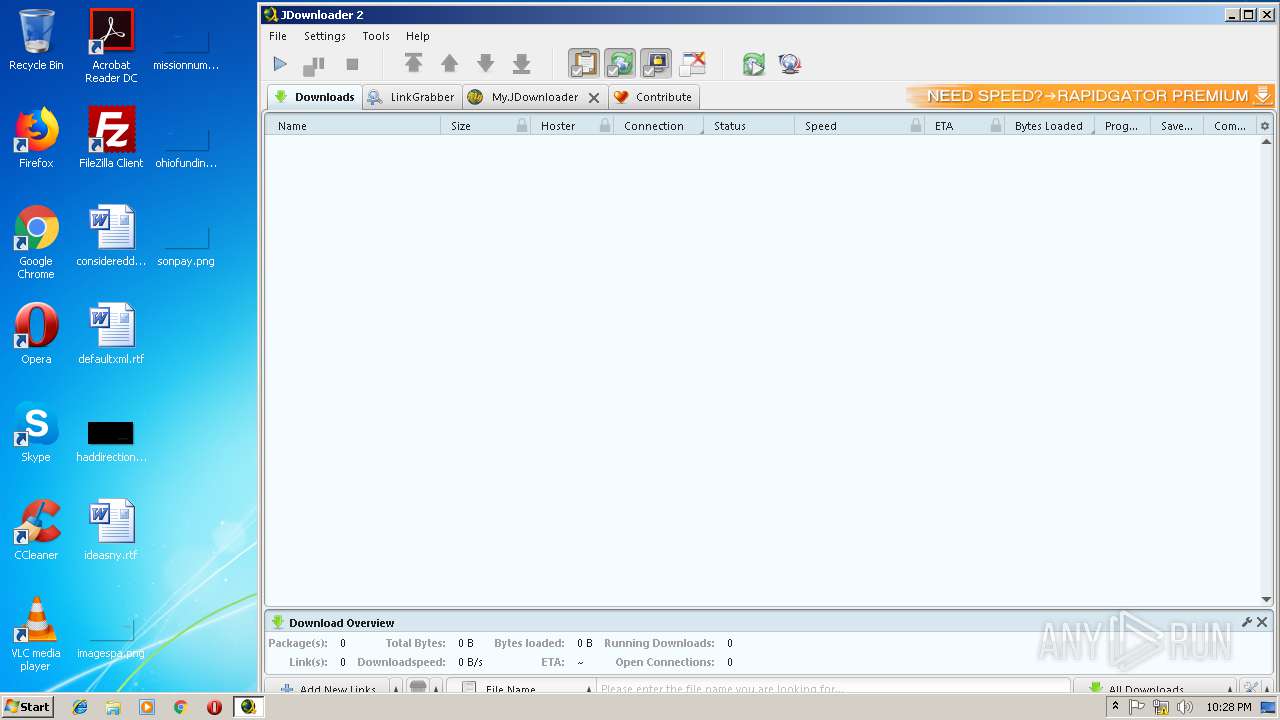The height and width of the screenshot is (720, 1280).
Task: Expand Add New Links dropdown arrow
Action: tap(396, 689)
